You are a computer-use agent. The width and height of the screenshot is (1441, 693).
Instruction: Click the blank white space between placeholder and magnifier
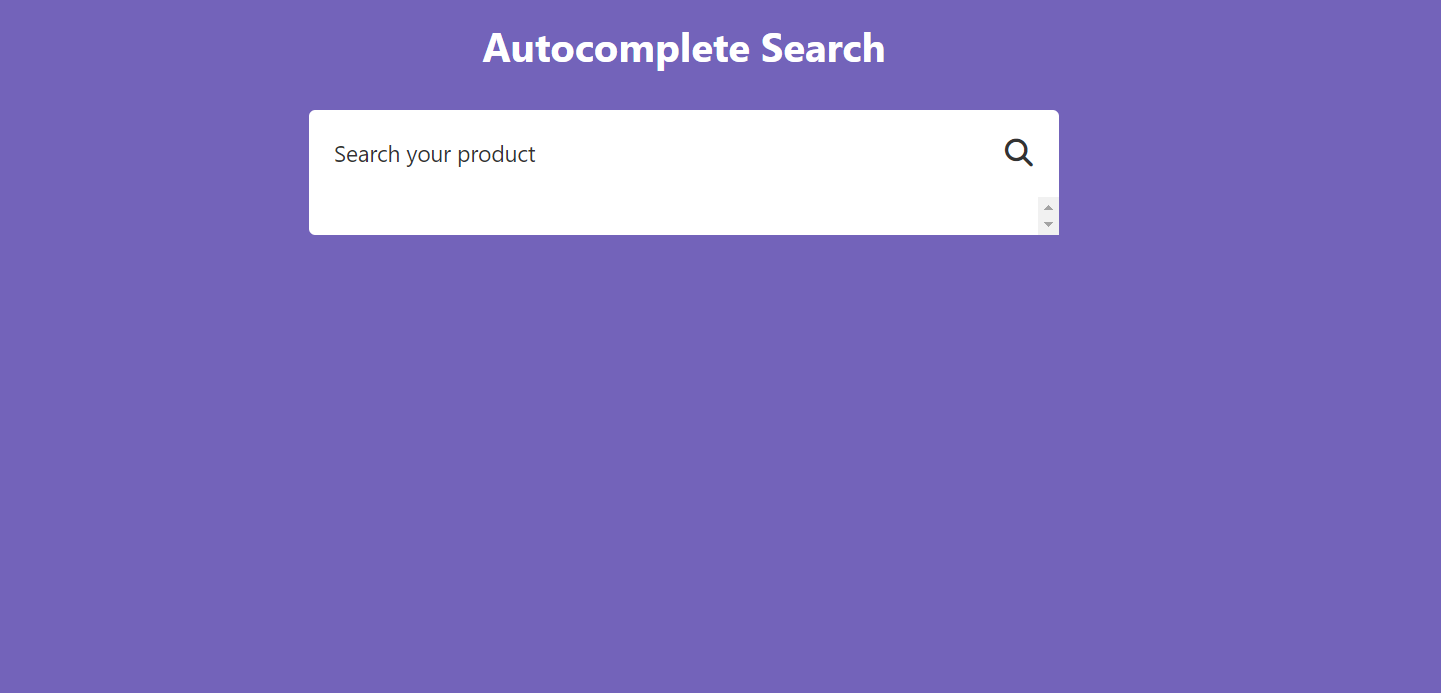pos(770,154)
